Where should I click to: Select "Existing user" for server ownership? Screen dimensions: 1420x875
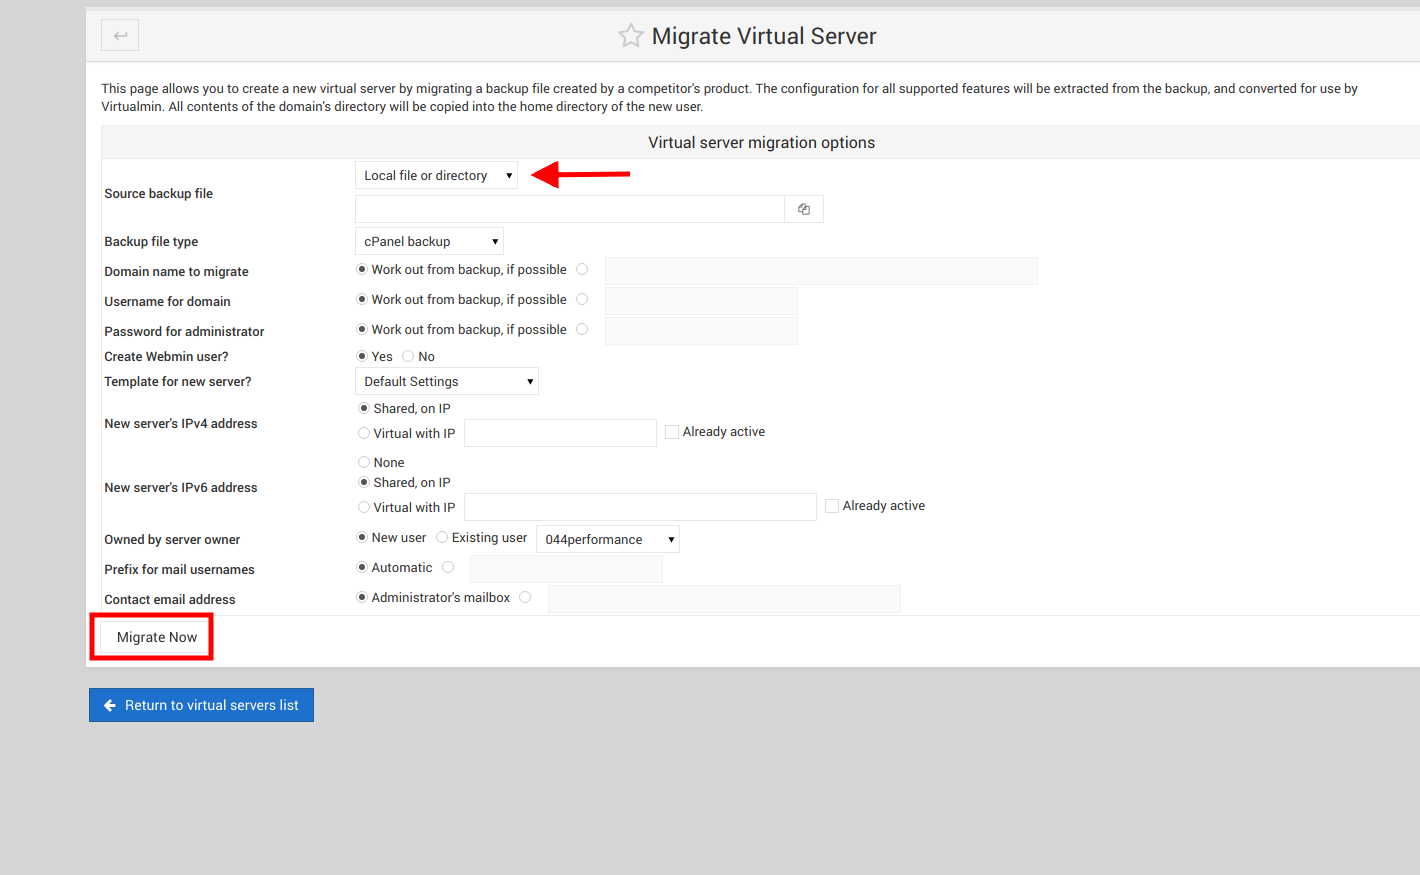pyautogui.click(x=441, y=537)
